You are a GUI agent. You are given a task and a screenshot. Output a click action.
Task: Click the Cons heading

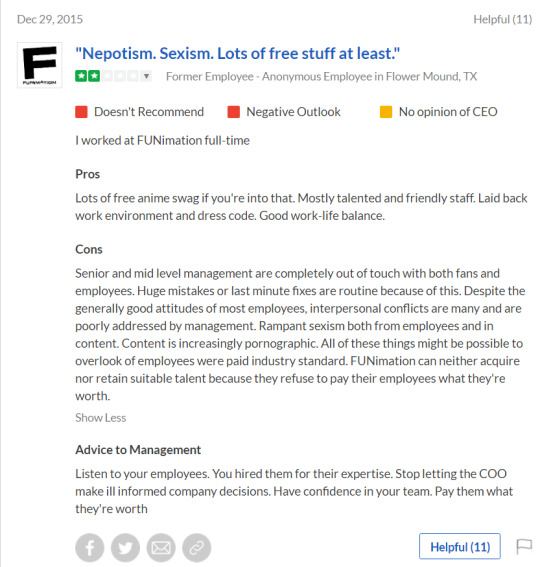[89, 250]
